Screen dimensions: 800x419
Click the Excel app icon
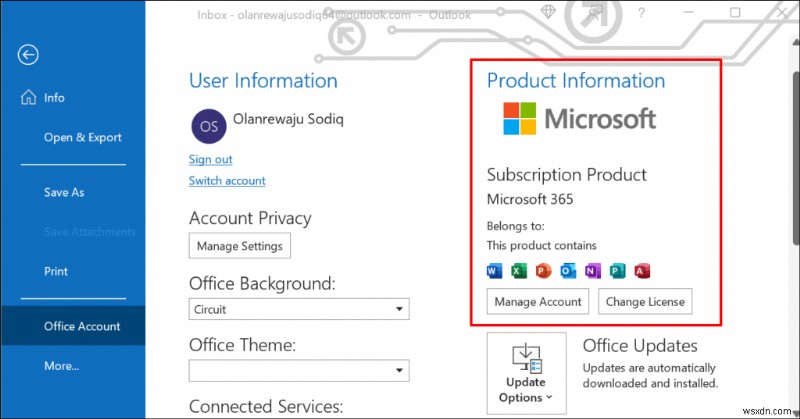[x=519, y=271]
